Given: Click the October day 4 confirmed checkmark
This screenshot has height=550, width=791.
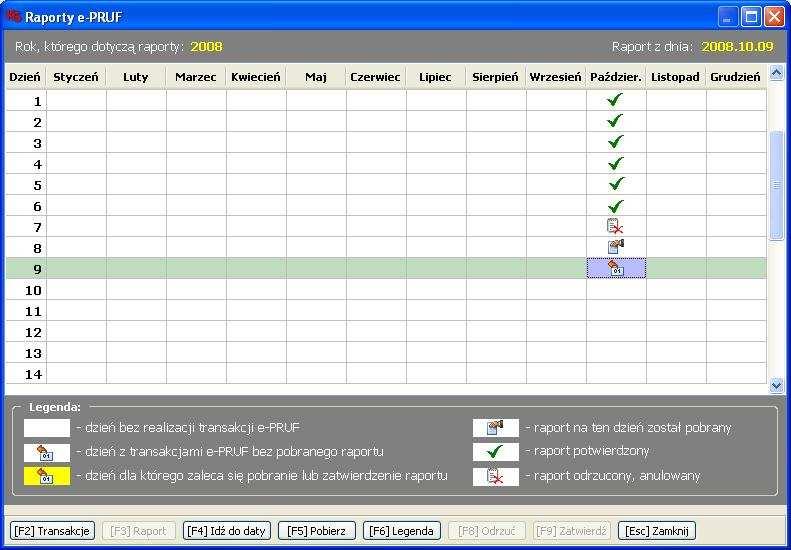Looking at the screenshot, I should point(615,163).
